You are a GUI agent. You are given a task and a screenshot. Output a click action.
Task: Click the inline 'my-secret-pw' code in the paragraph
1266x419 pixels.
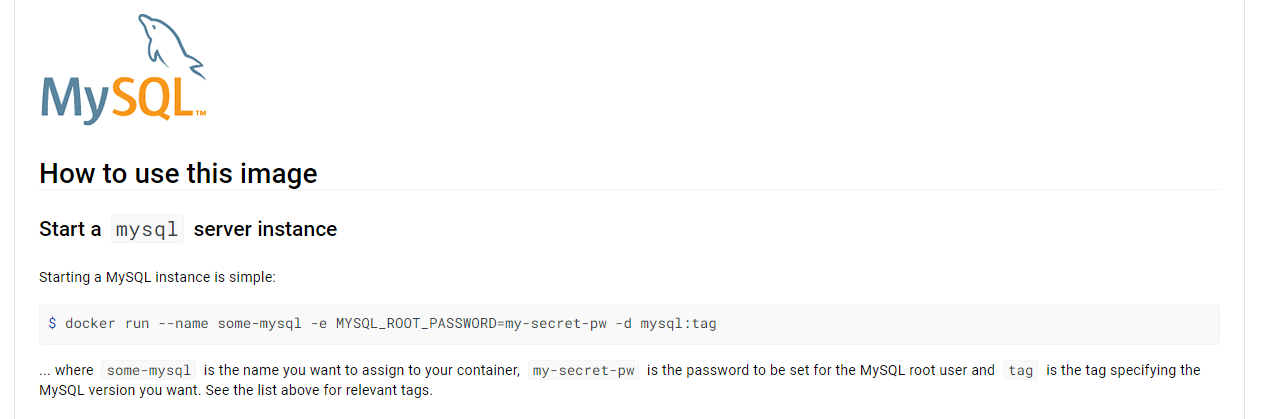click(584, 370)
